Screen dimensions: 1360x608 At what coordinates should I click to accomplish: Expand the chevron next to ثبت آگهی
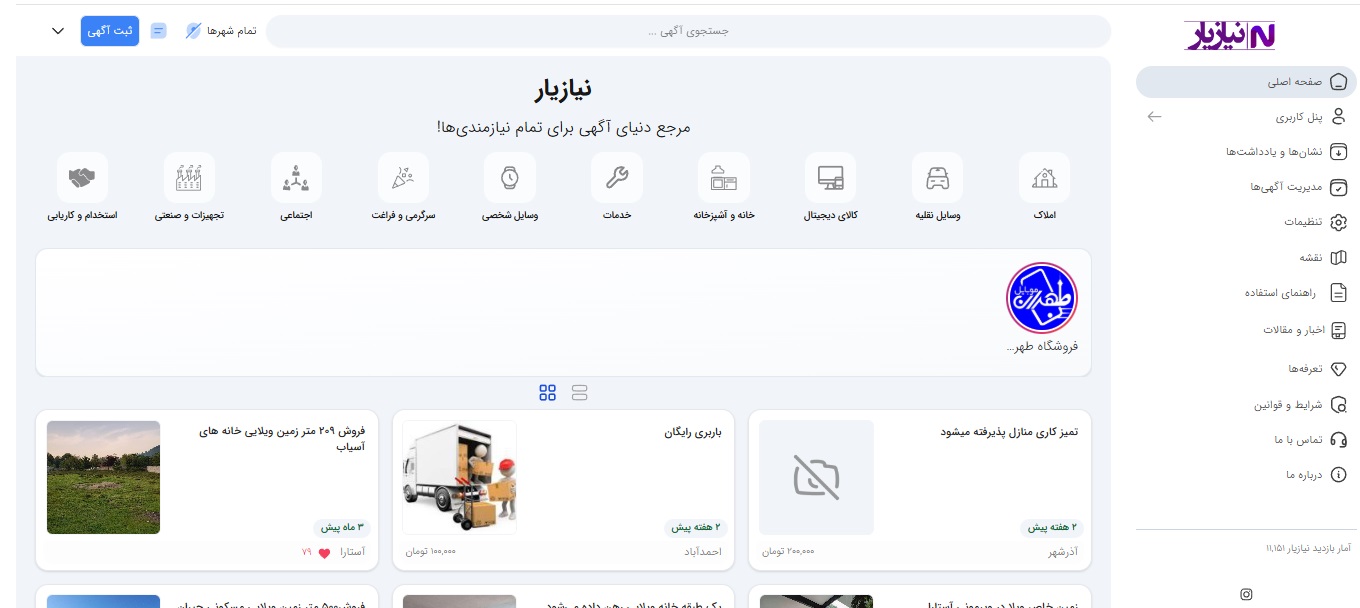click(58, 31)
